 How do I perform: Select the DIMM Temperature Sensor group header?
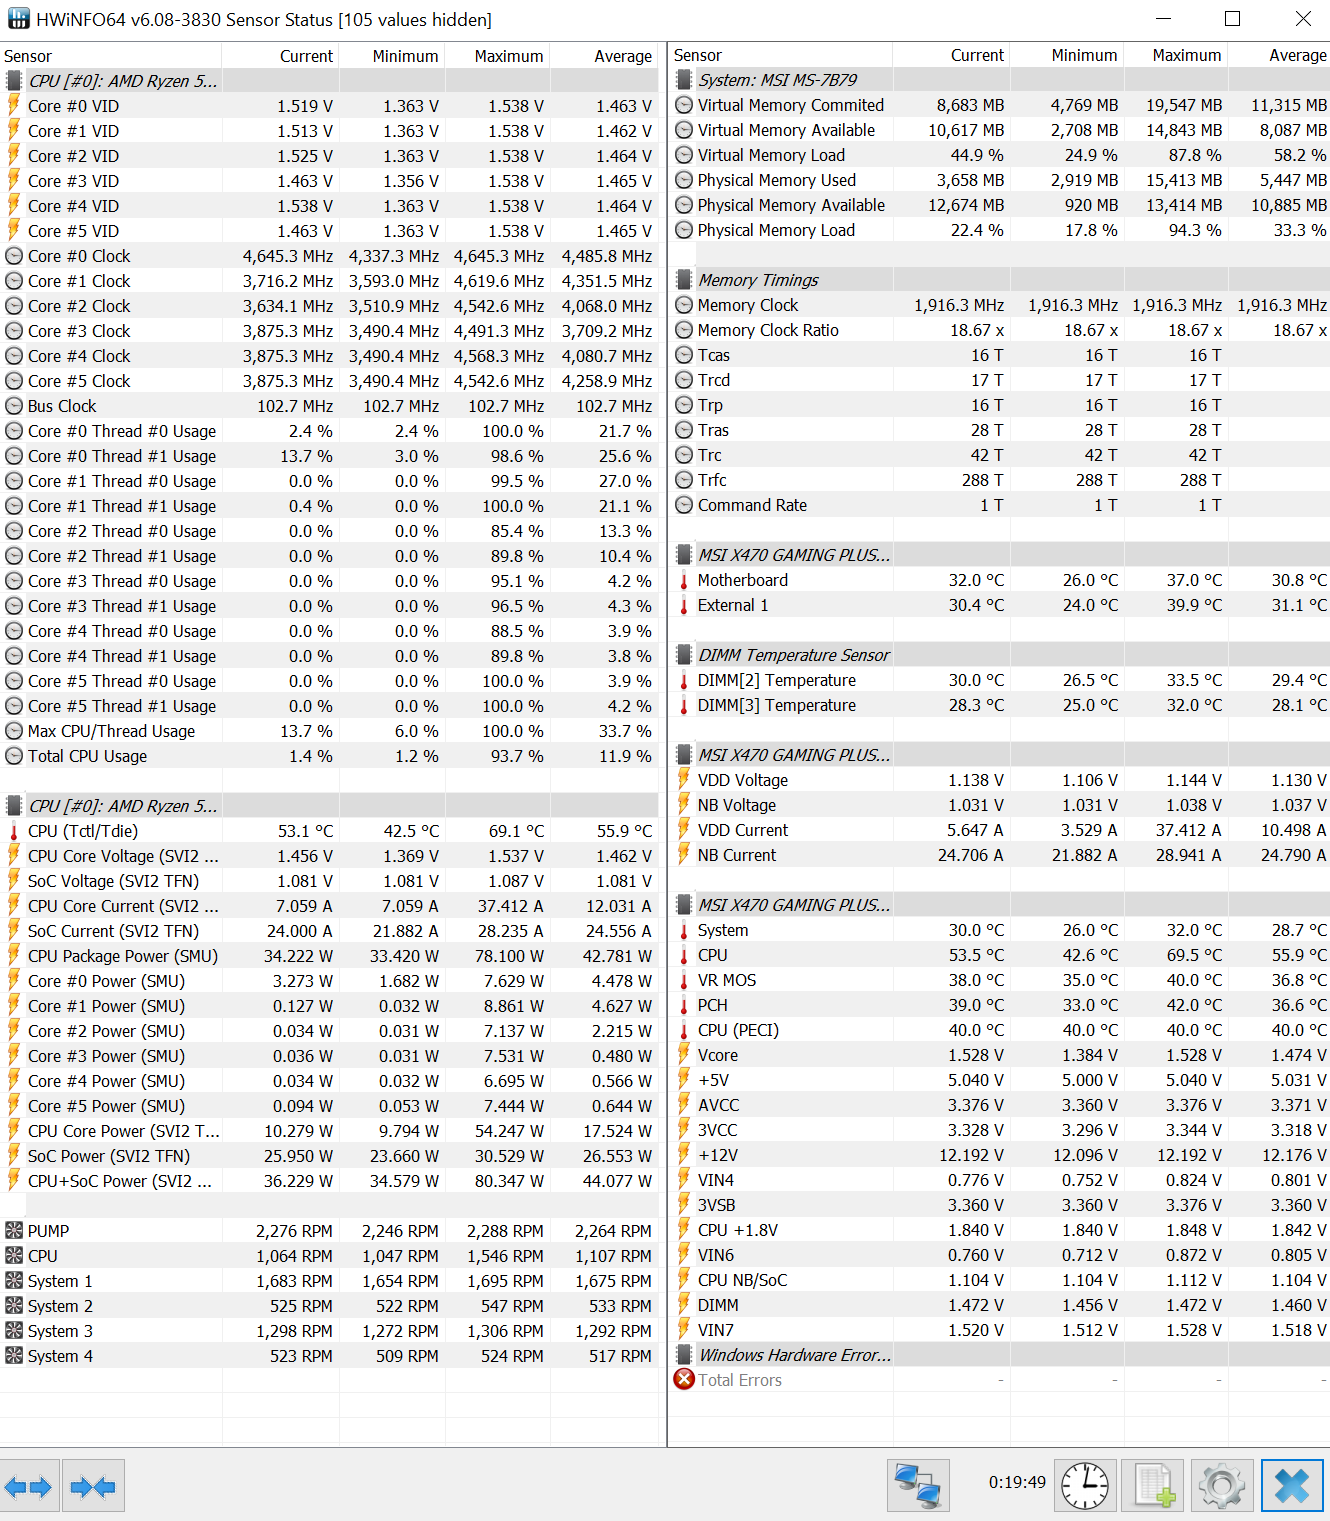[999, 655]
